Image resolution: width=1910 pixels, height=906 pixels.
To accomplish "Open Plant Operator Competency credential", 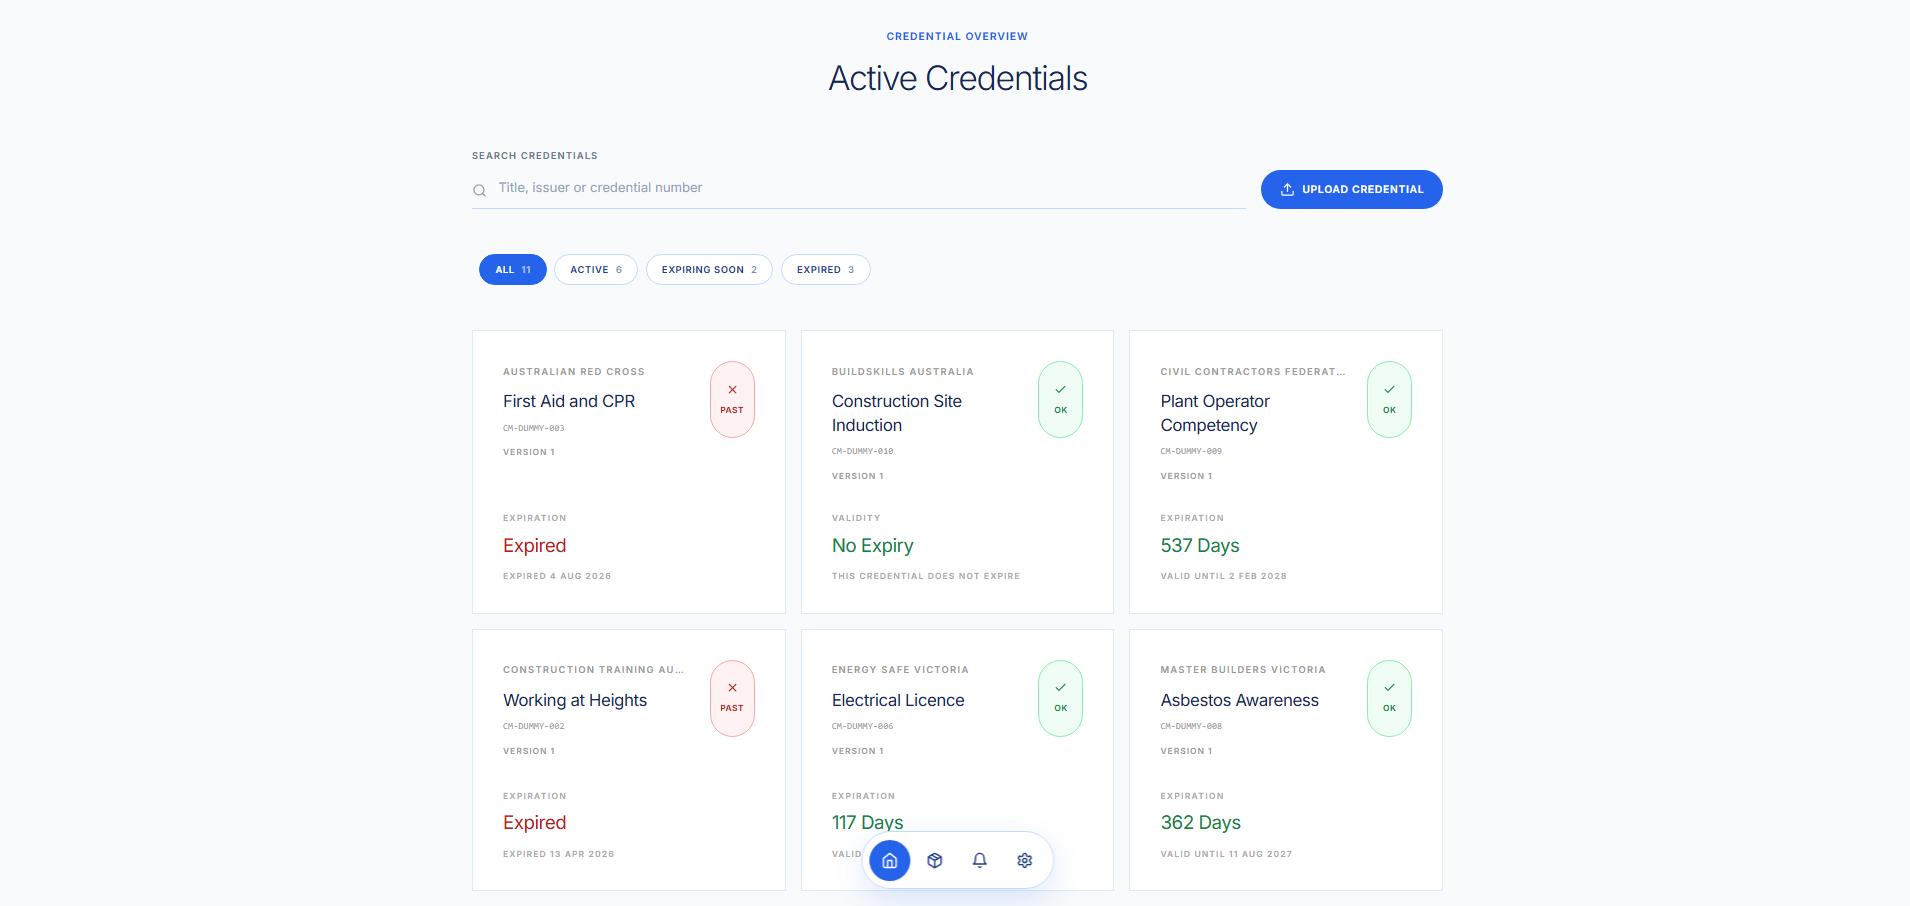I will coord(1286,472).
